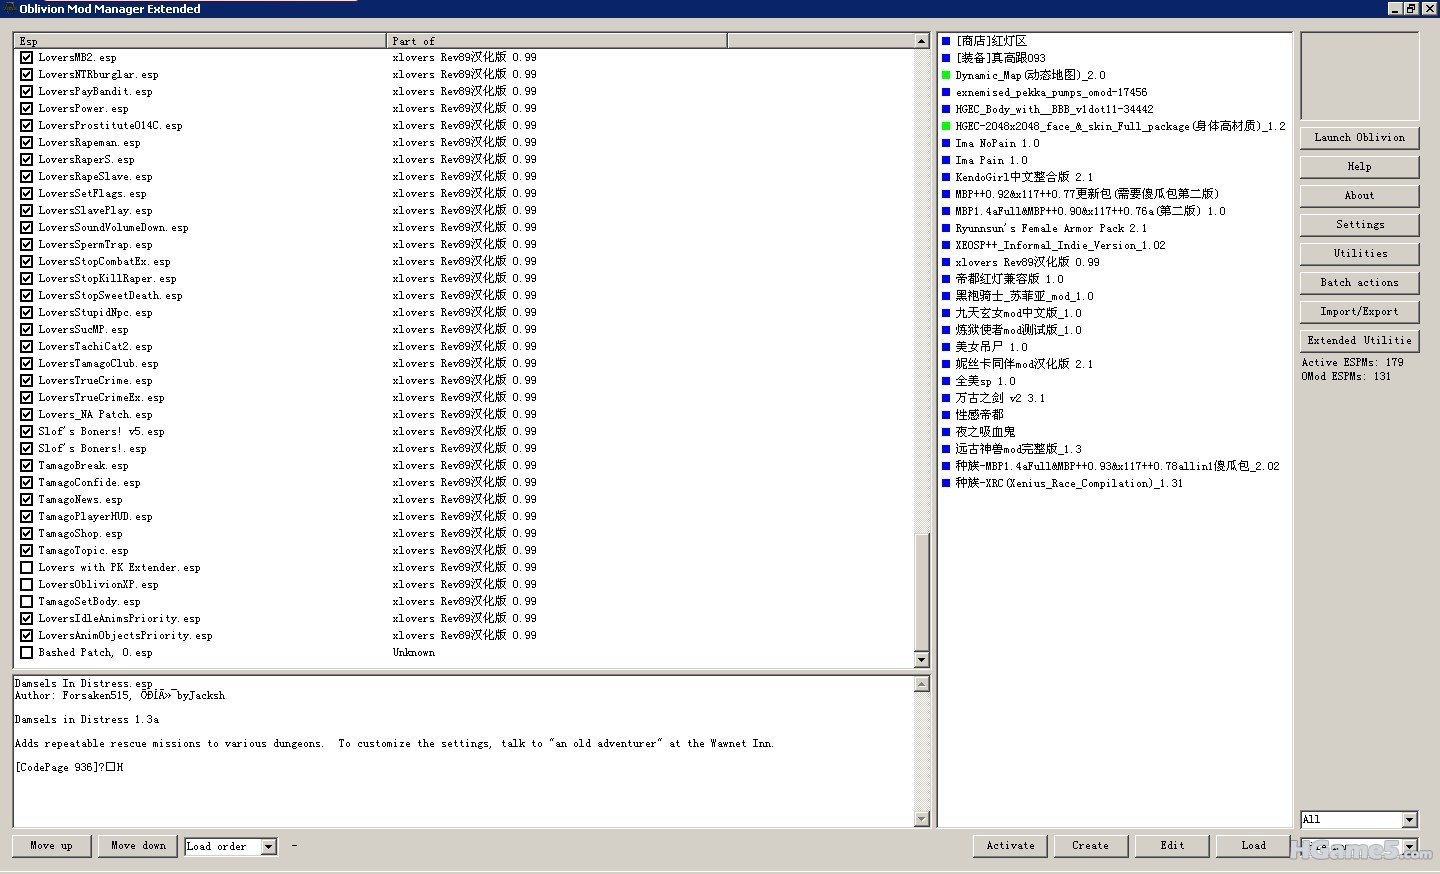
Task: Open Extended Utilities
Action: tap(1359, 341)
